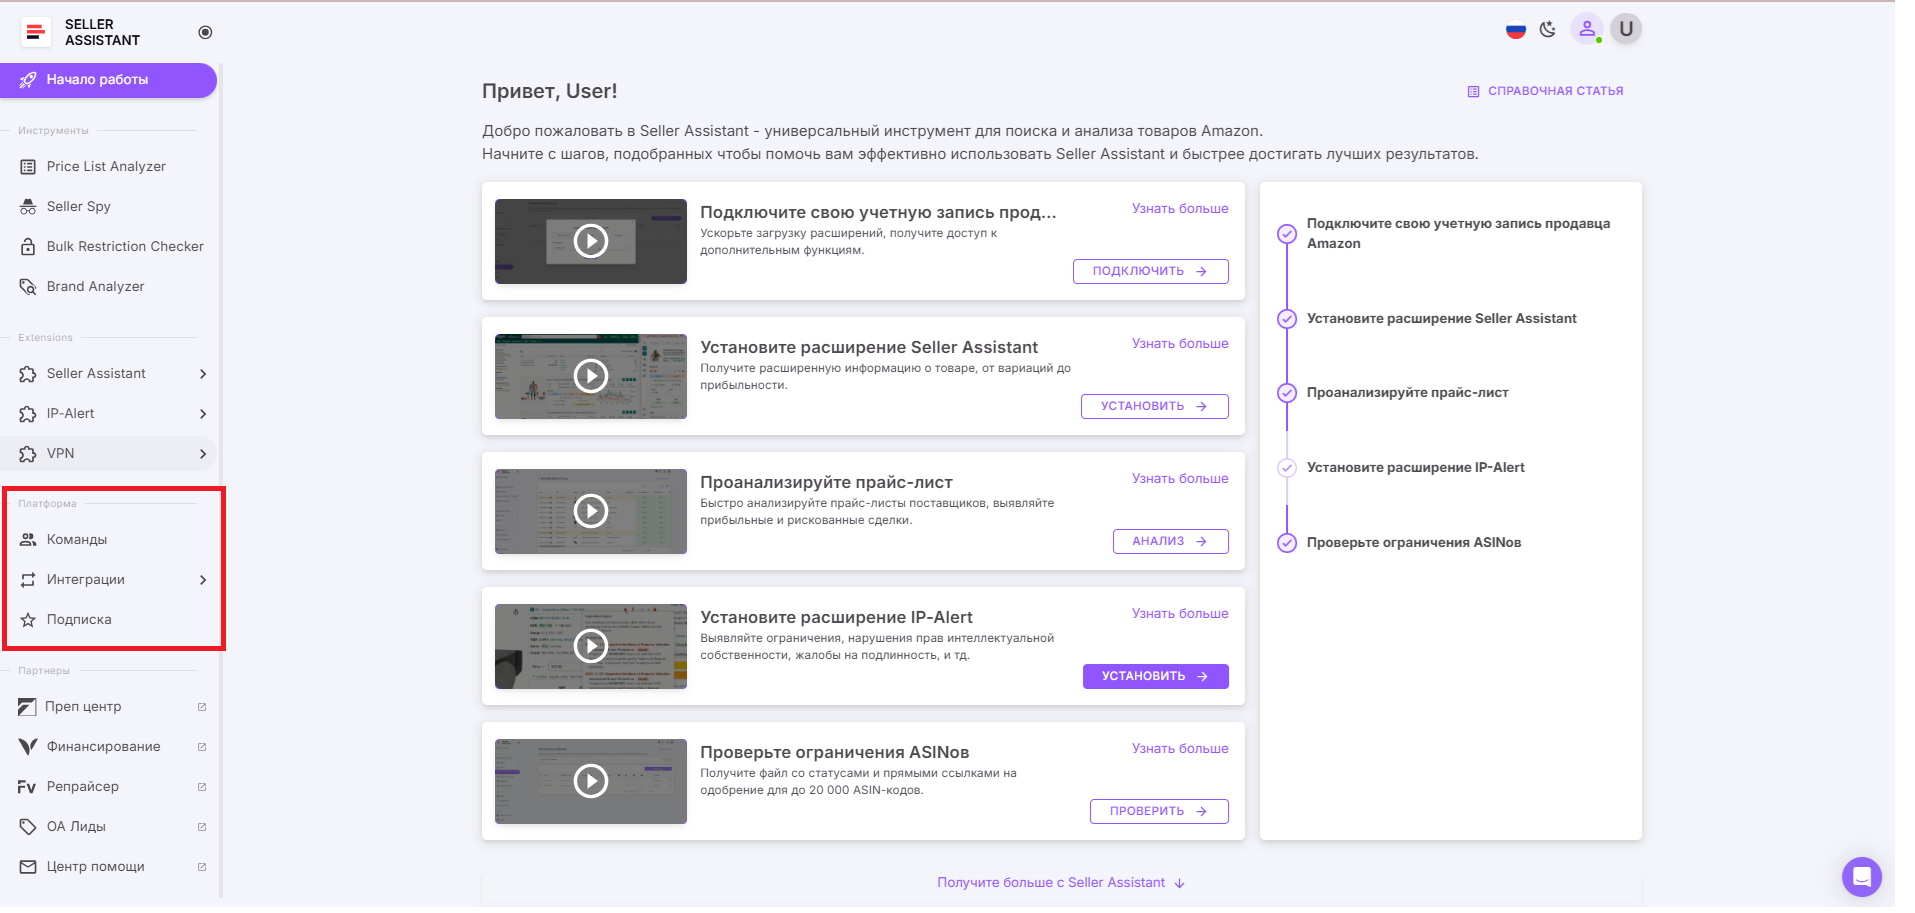Toggle dark mode with the moon icon
This screenshot has height=913, width=1915.
pos(1548,29)
